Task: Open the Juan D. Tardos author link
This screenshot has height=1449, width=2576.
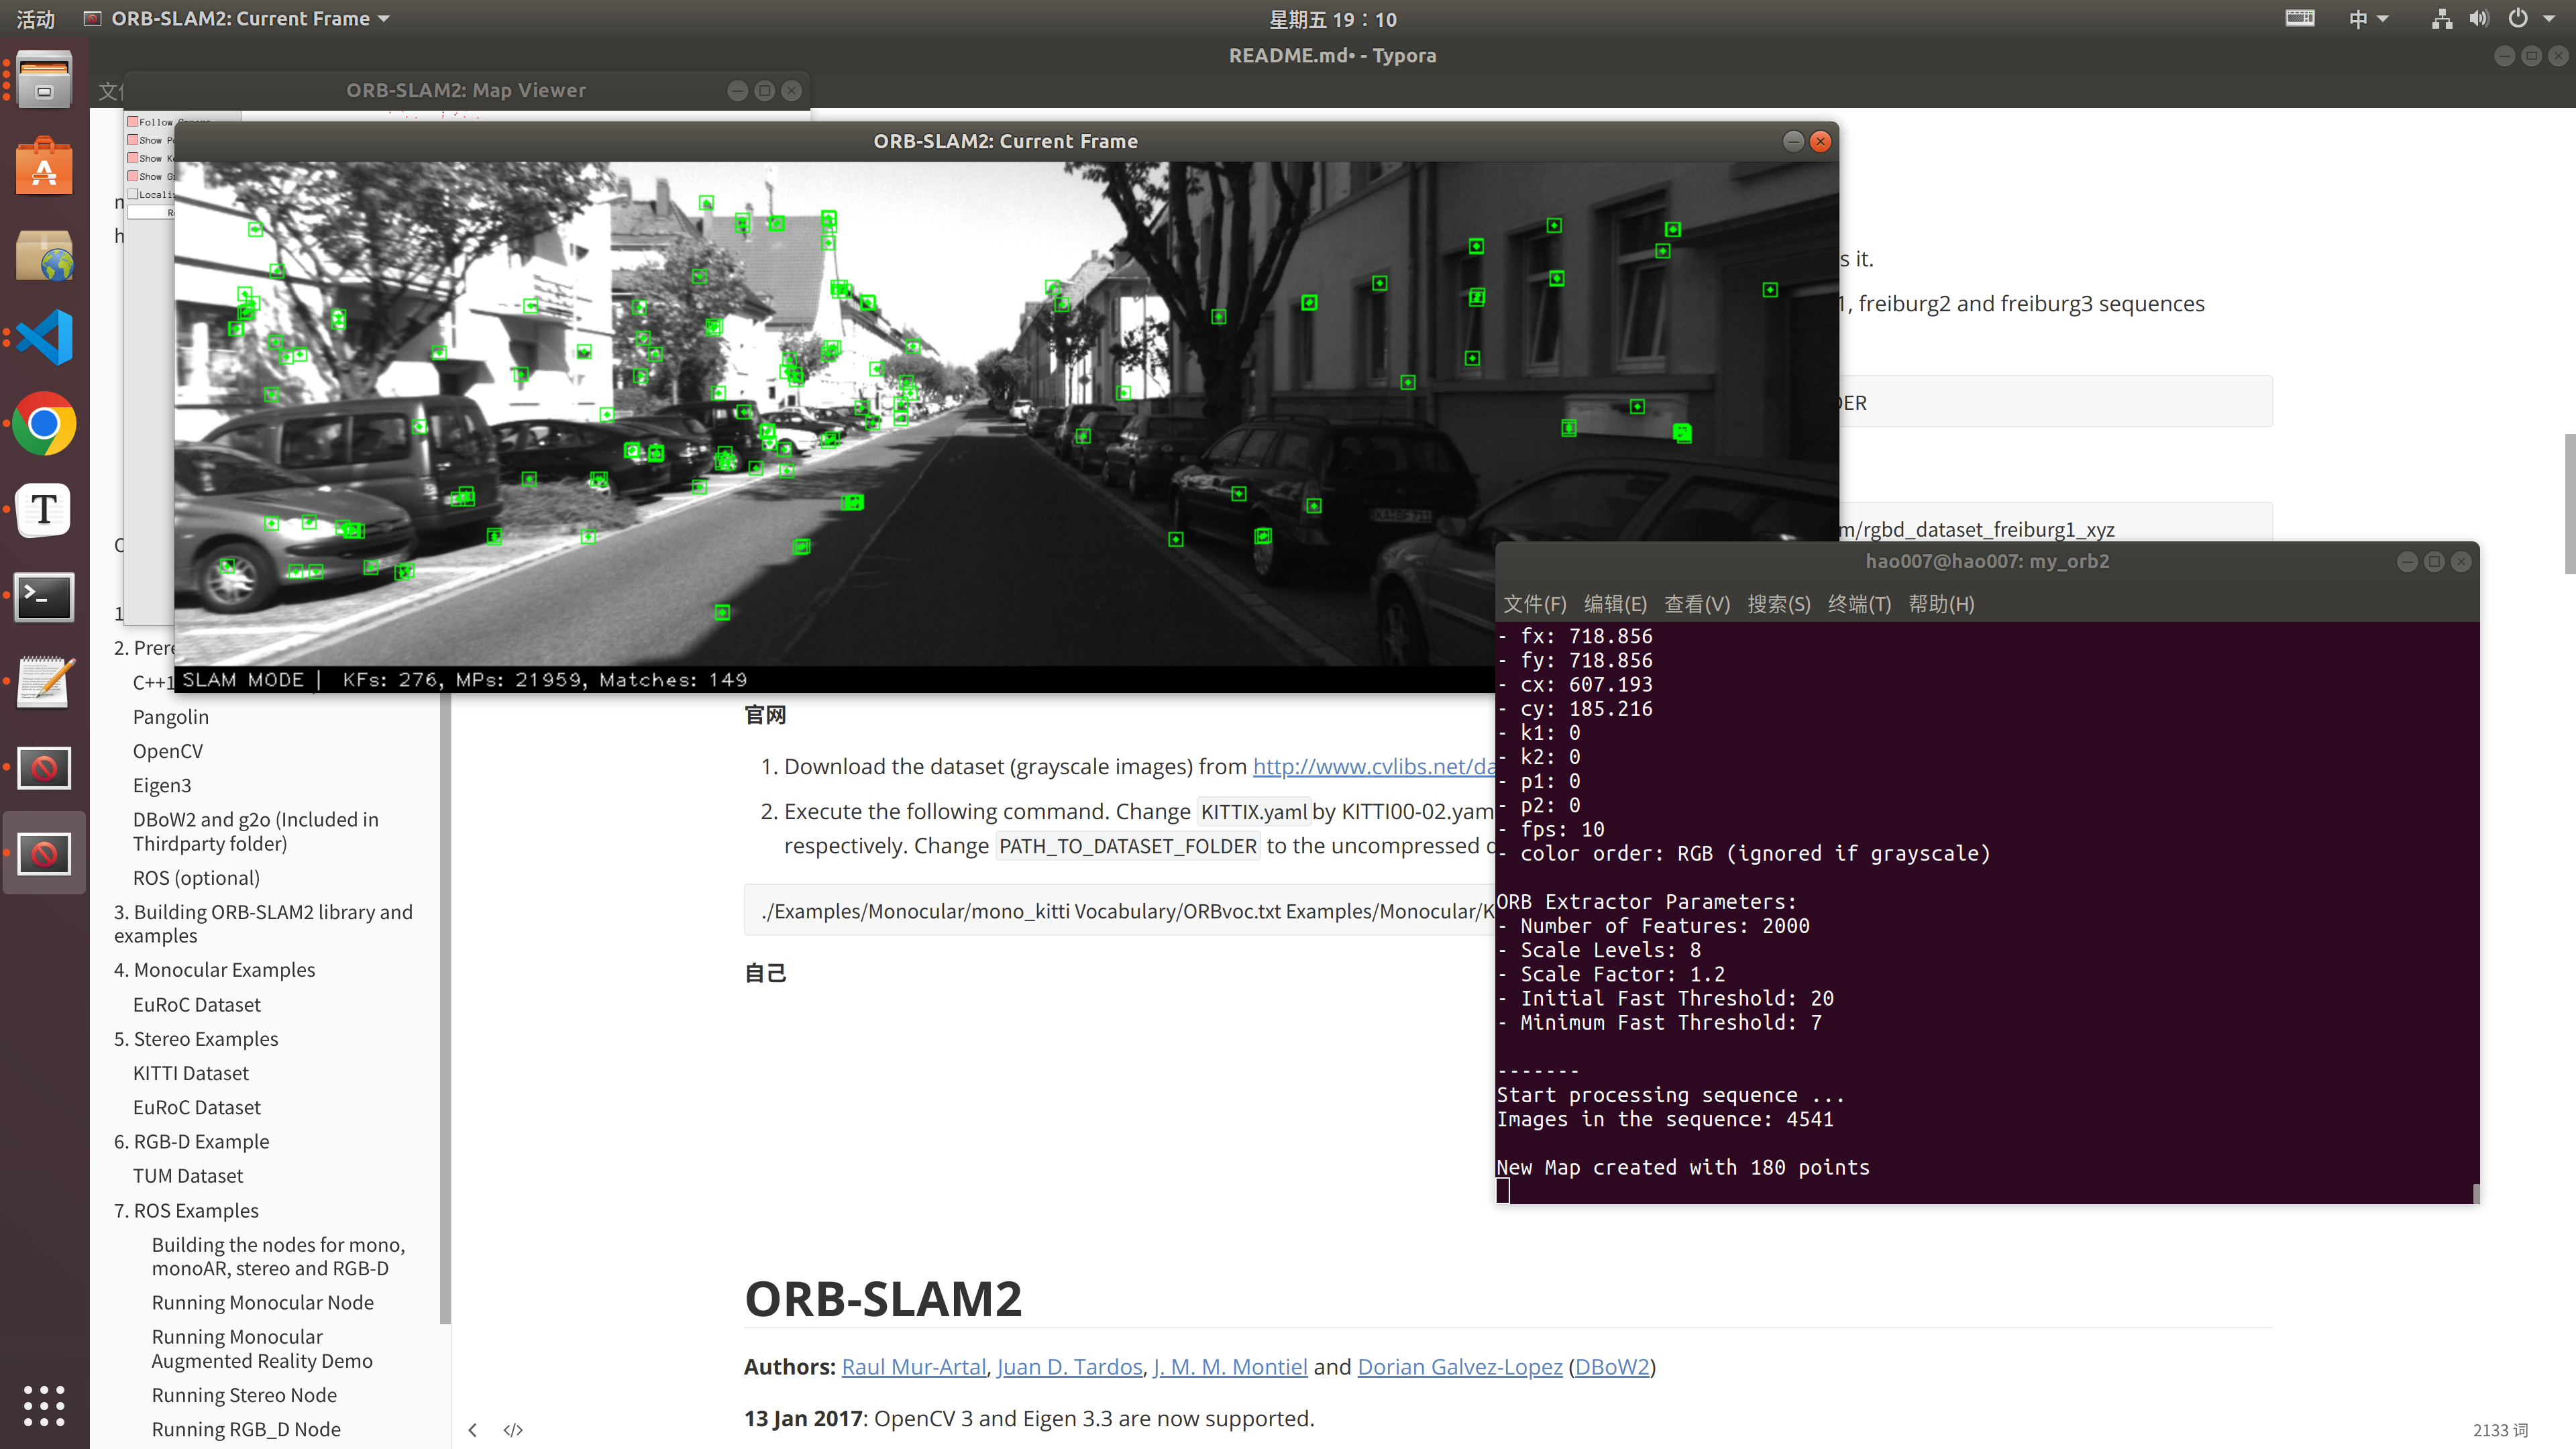Action: [x=1069, y=1366]
